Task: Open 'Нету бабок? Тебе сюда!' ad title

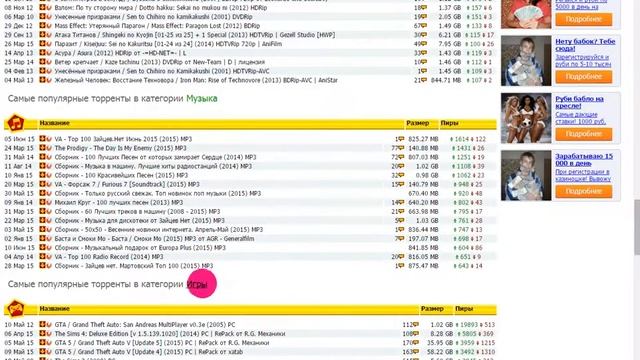Action: pyautogui.click(x=585, y=45)
